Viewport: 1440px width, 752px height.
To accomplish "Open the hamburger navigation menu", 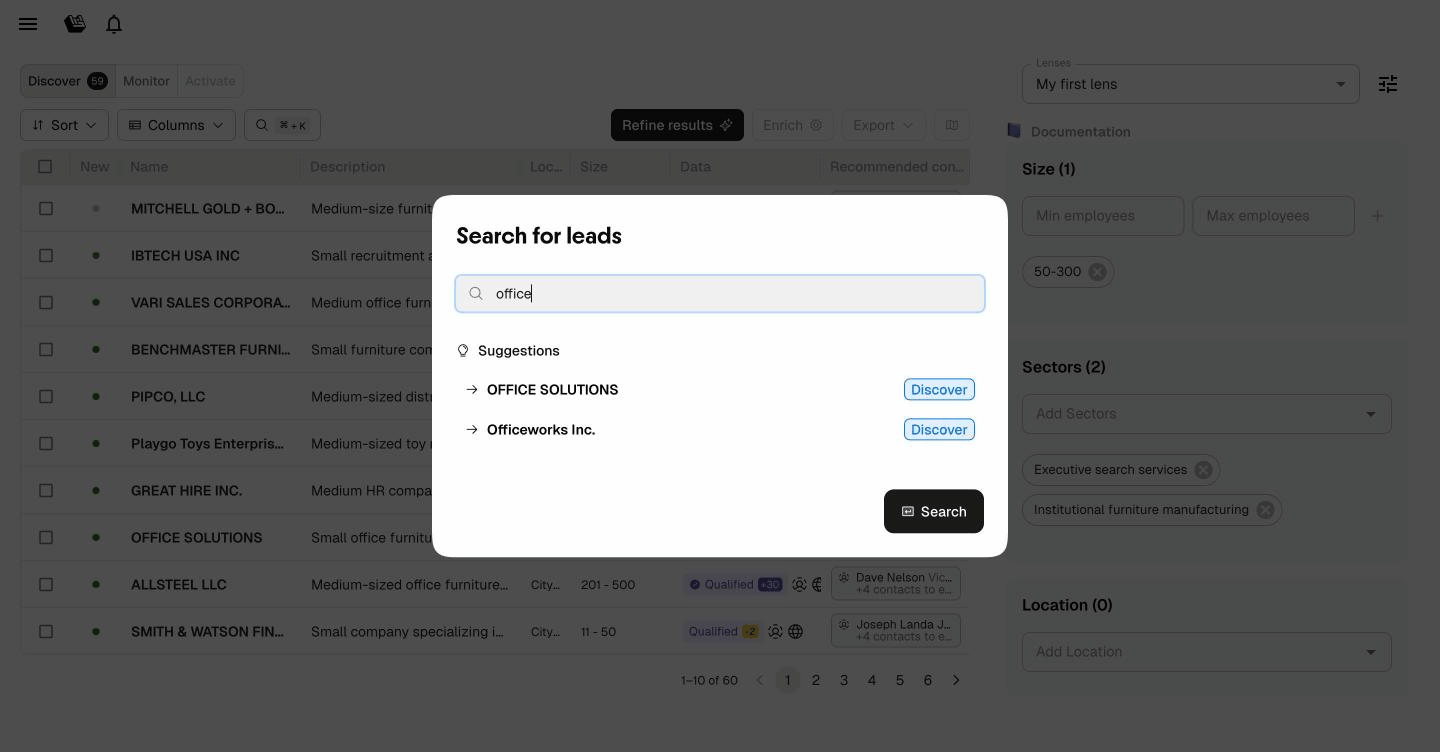I will click(x=28, y=24).
